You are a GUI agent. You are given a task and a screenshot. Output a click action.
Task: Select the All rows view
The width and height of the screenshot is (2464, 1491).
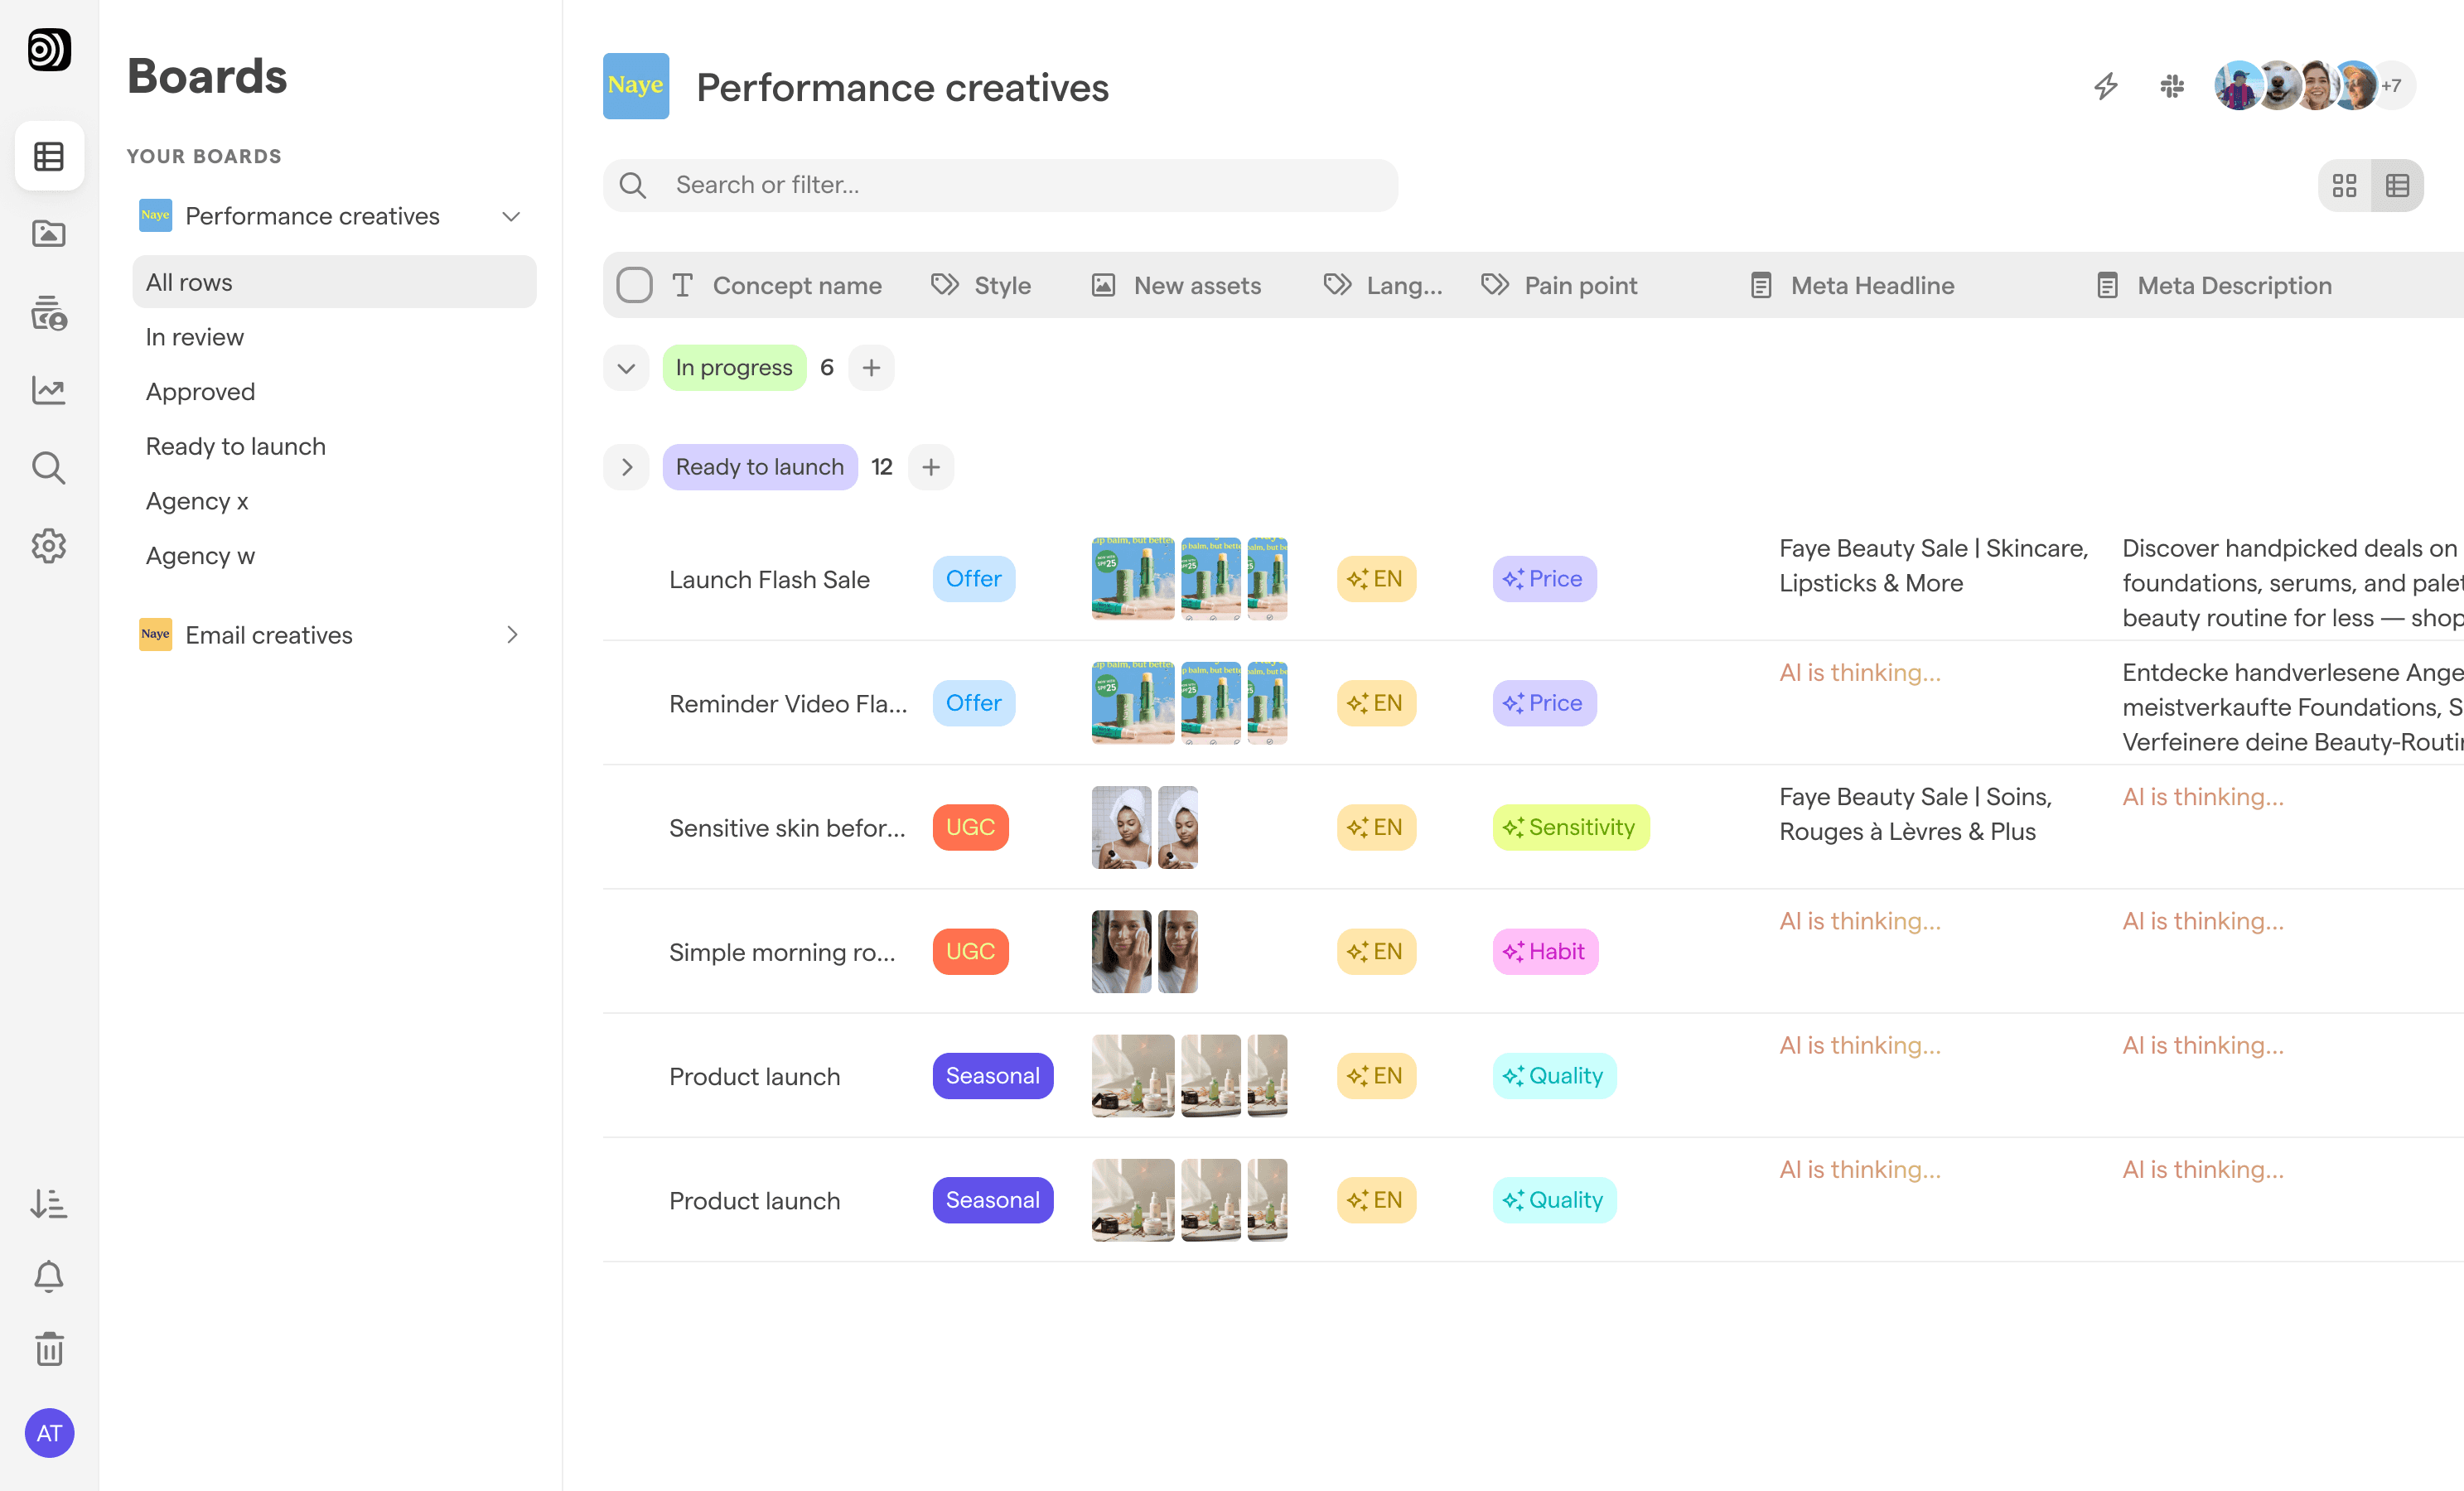tap(334, 282)
